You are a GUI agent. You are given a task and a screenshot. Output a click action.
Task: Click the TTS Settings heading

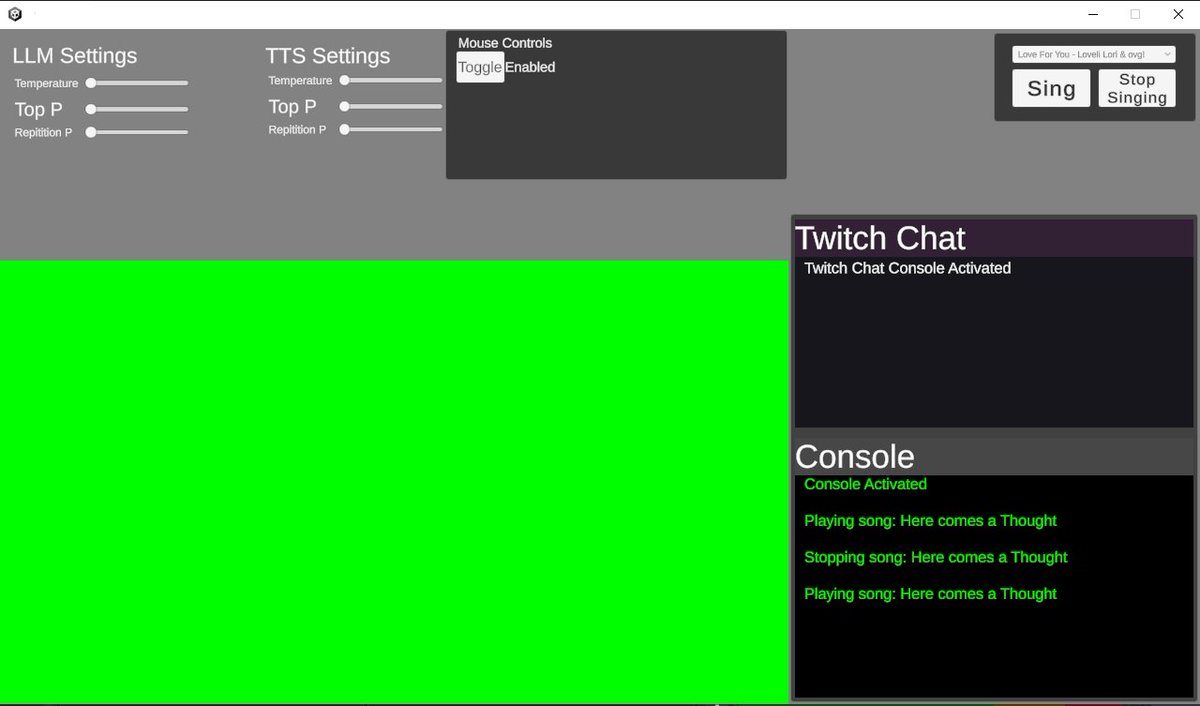coord(328,56)
